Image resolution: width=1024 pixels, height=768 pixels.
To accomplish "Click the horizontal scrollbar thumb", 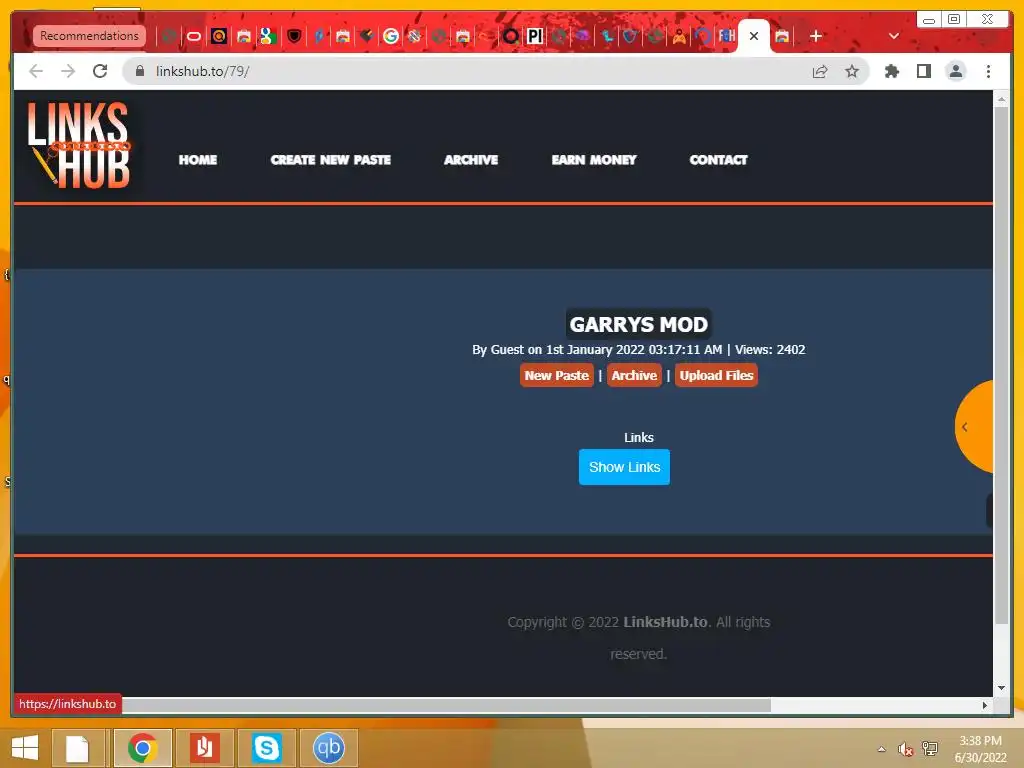I will (x=446, y=705).
